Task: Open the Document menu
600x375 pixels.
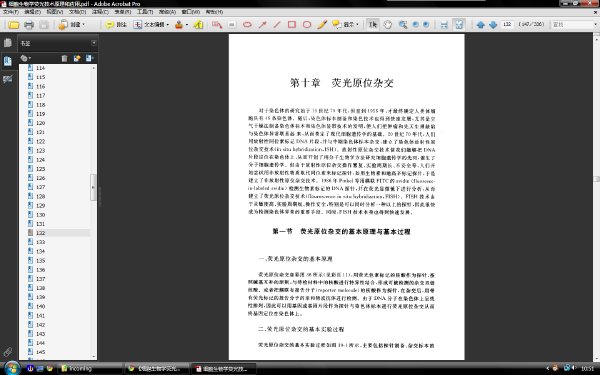Action: coord(77,12)
